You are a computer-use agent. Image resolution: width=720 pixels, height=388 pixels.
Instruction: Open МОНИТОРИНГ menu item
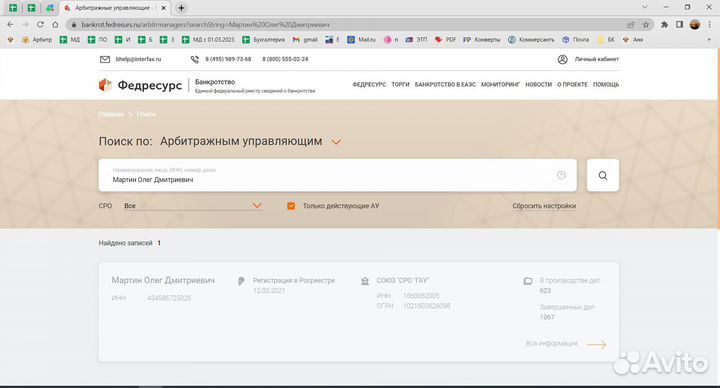(x=500, y=84)
